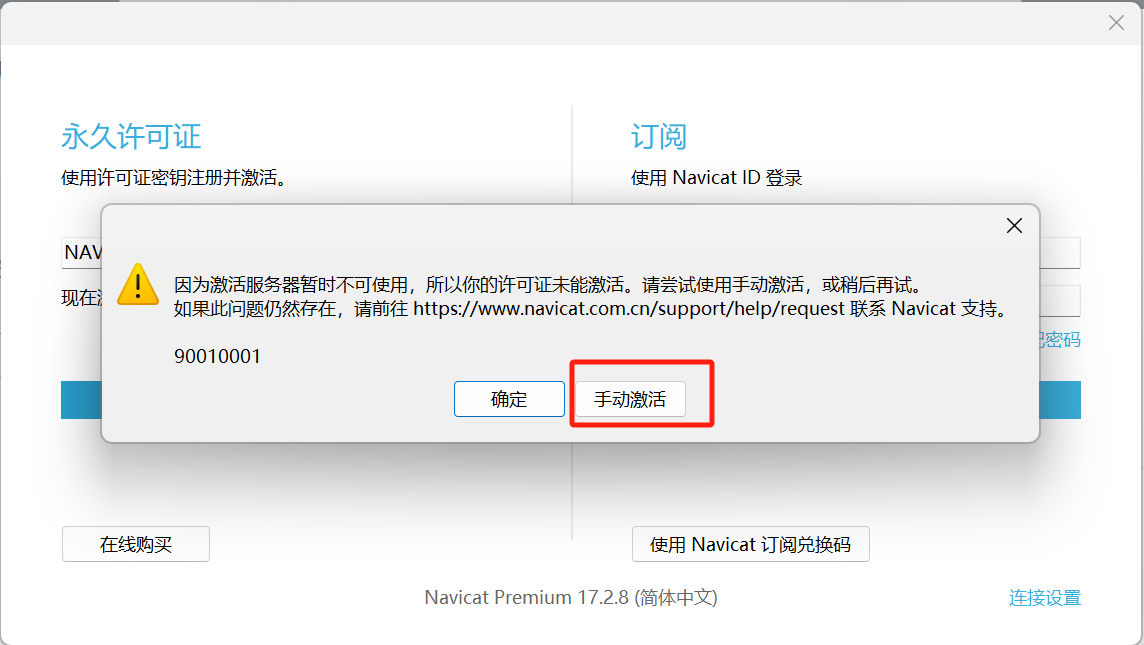Close the activation error dialog

click(1014, 226)
